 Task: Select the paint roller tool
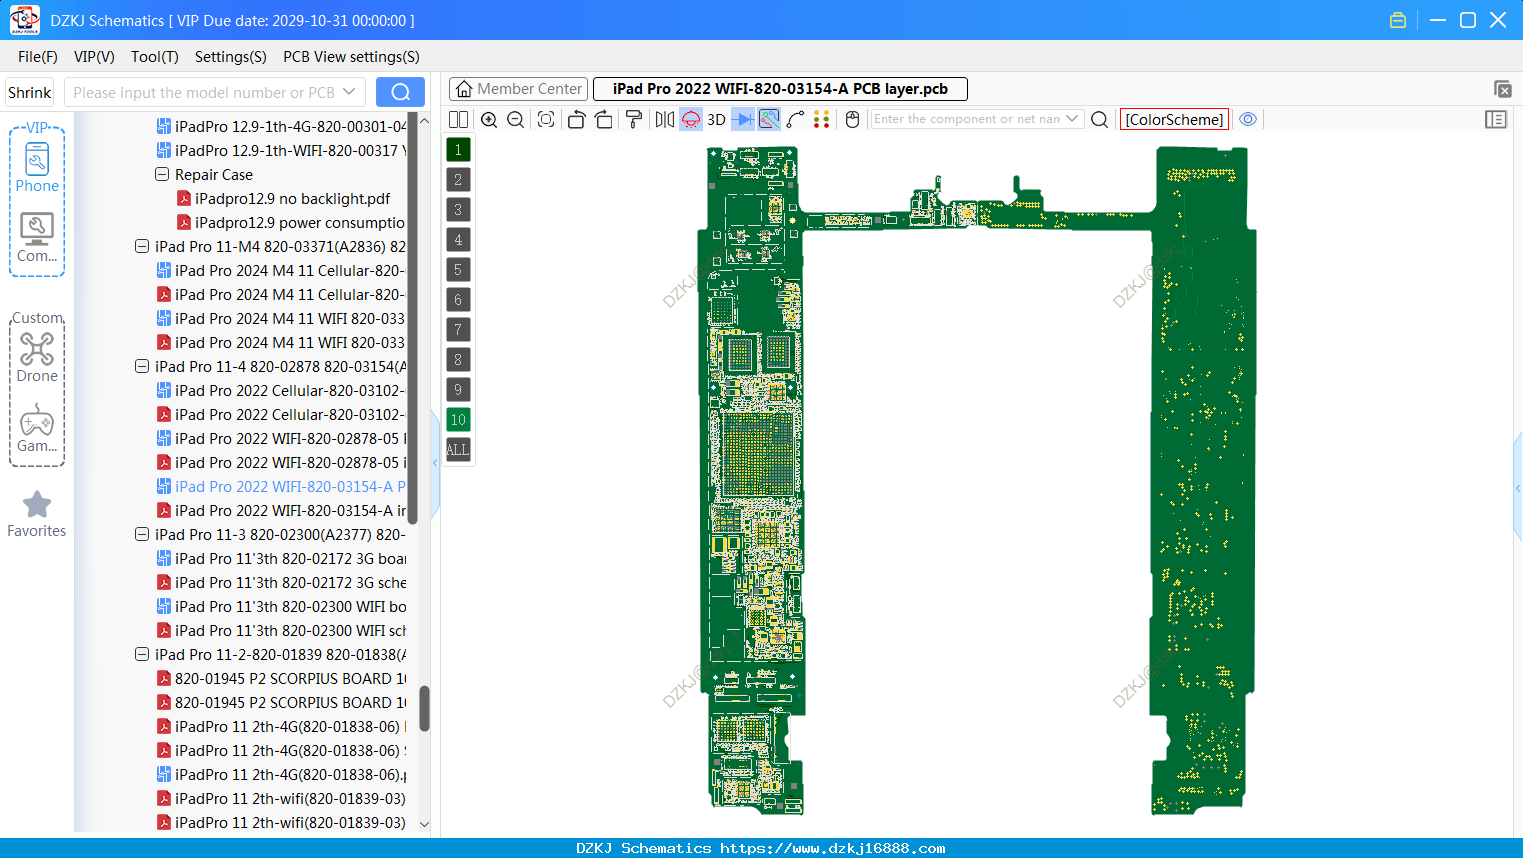(634, 119)
